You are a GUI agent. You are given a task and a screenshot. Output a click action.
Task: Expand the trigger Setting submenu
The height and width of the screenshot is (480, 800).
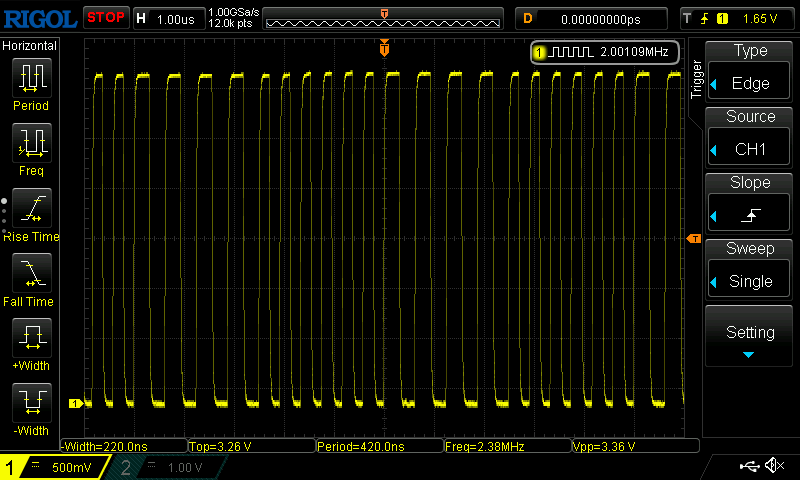(x=748, y=336)
